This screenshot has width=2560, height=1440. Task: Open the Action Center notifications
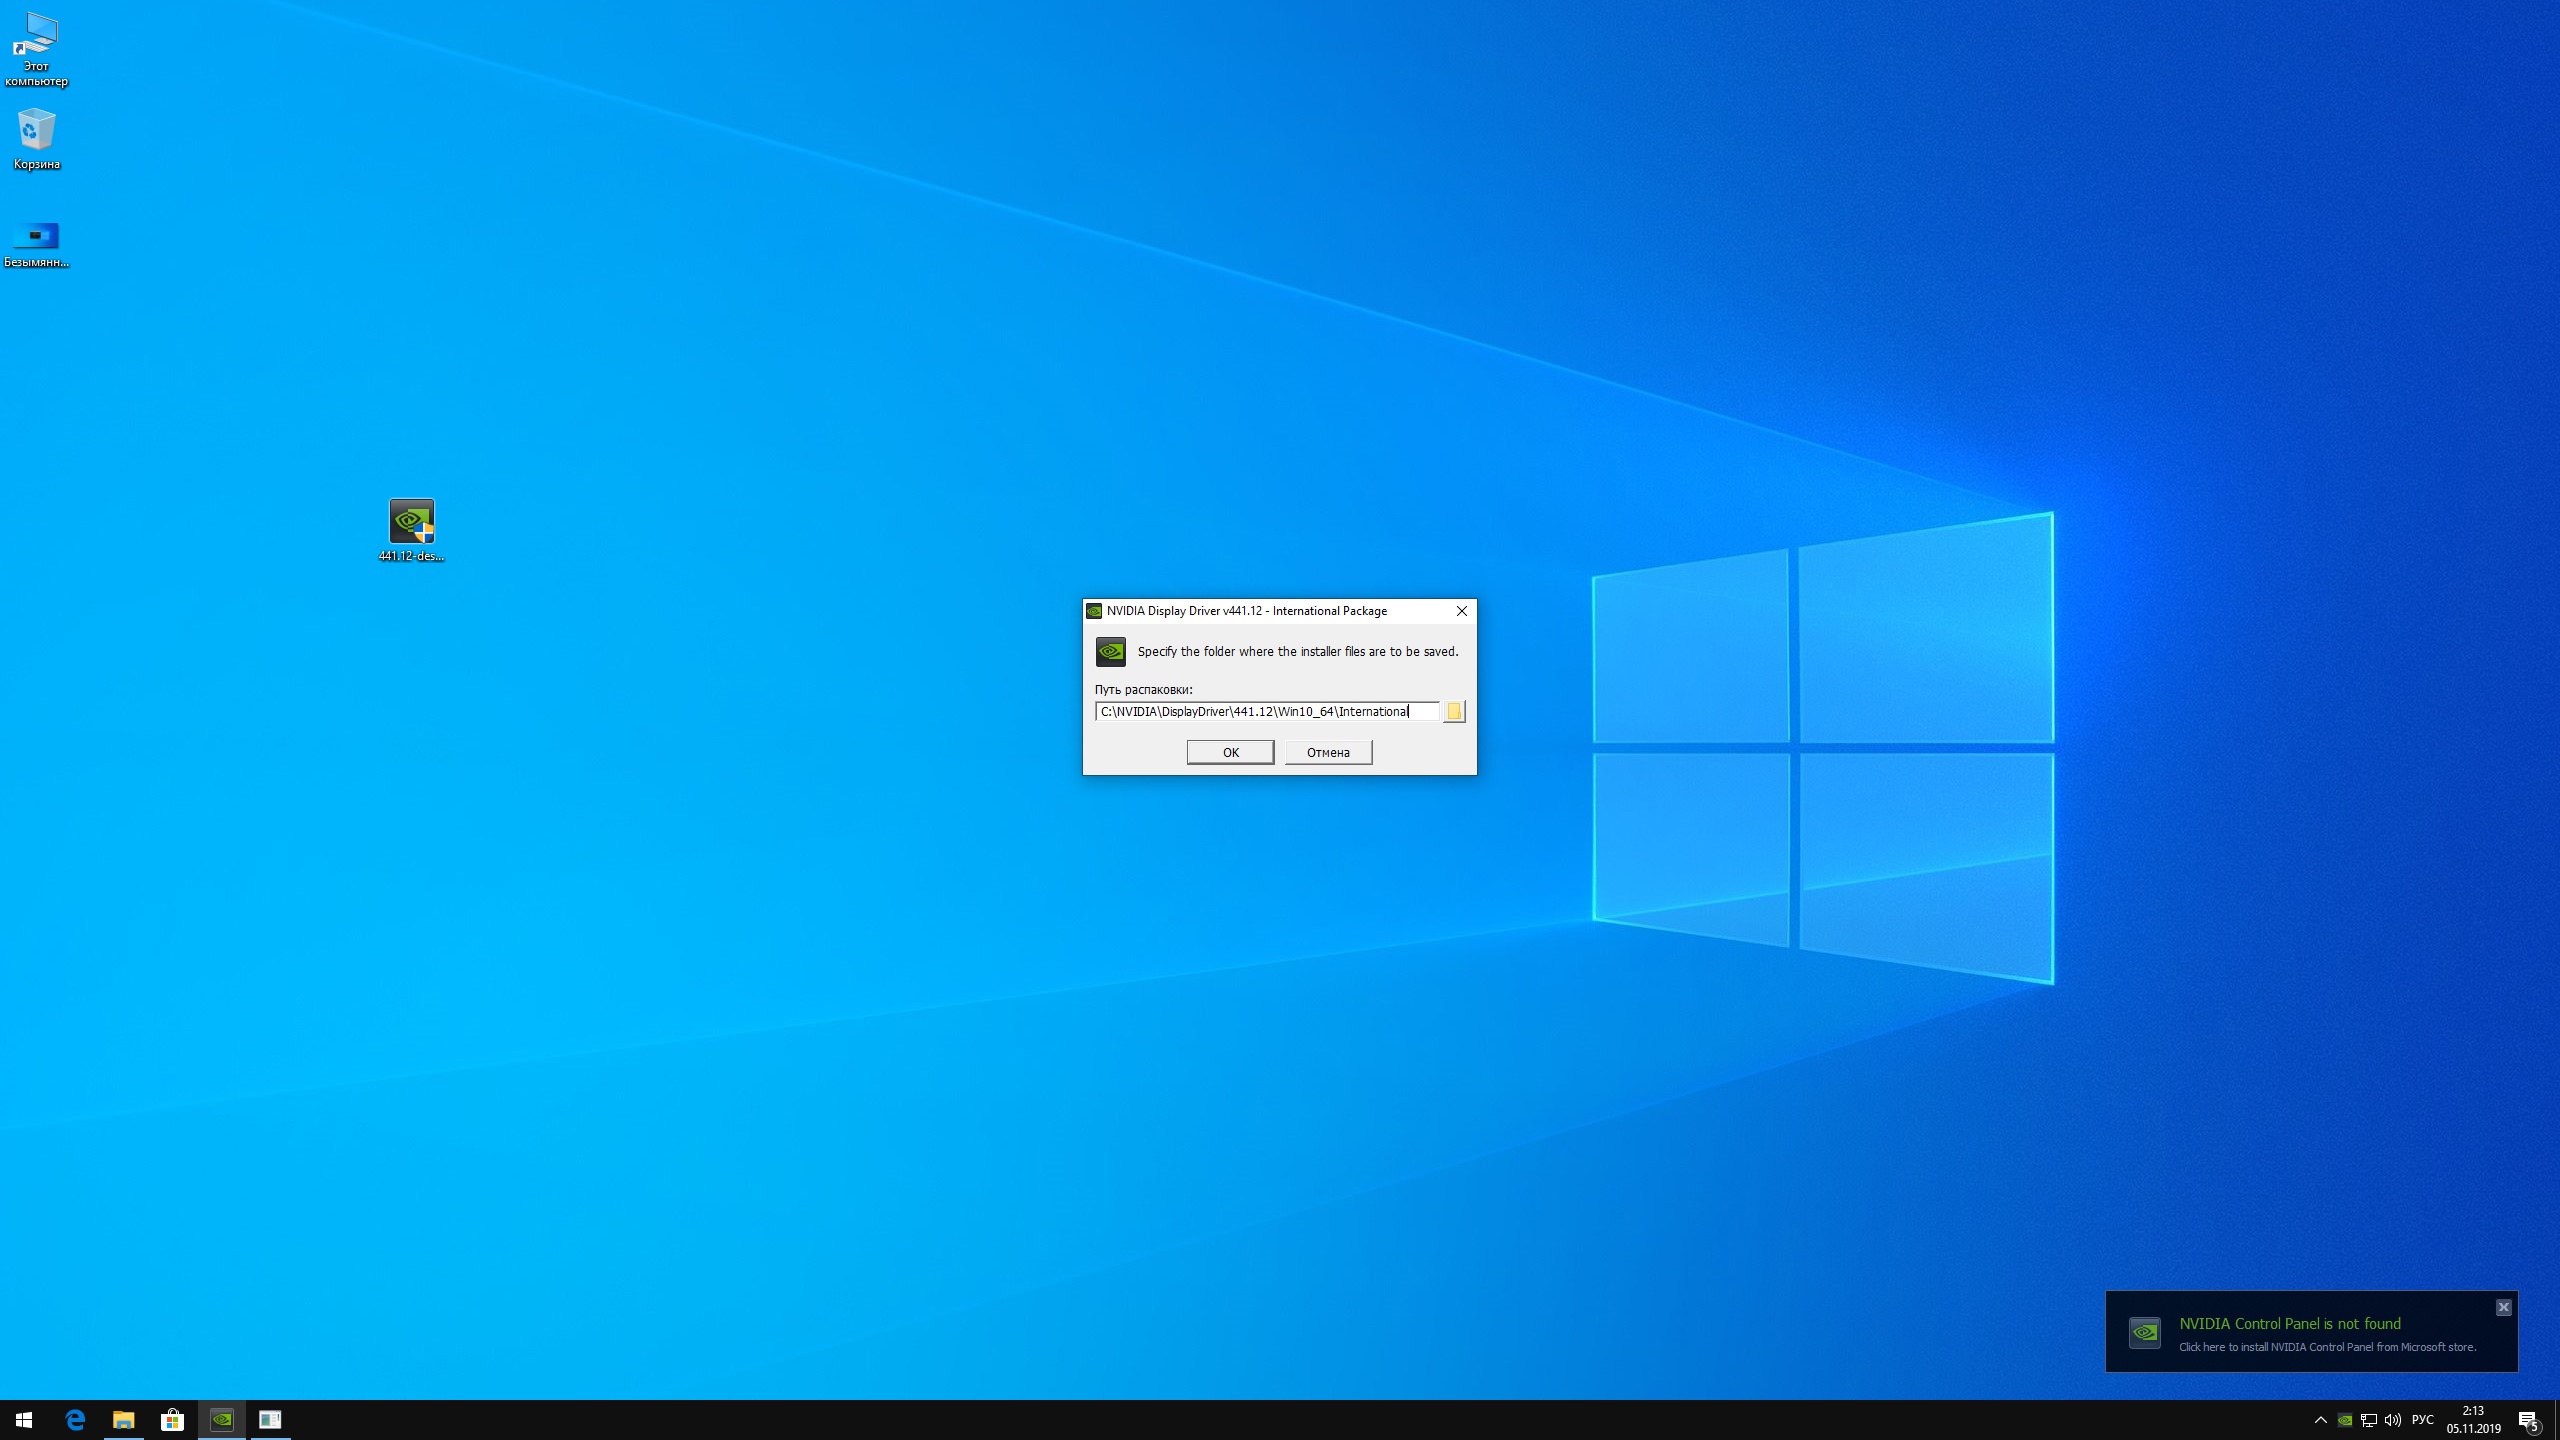point(2528,1420)
